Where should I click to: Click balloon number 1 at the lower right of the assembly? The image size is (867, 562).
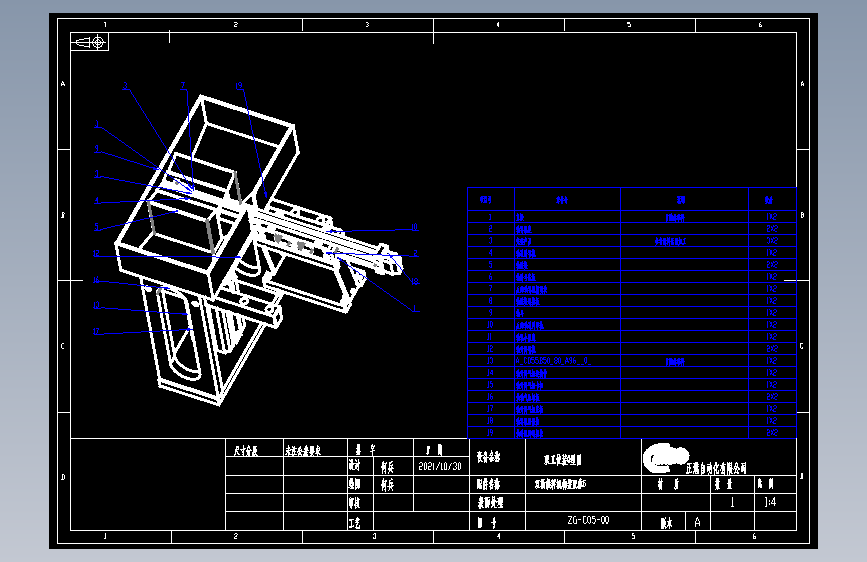(415, 309)
